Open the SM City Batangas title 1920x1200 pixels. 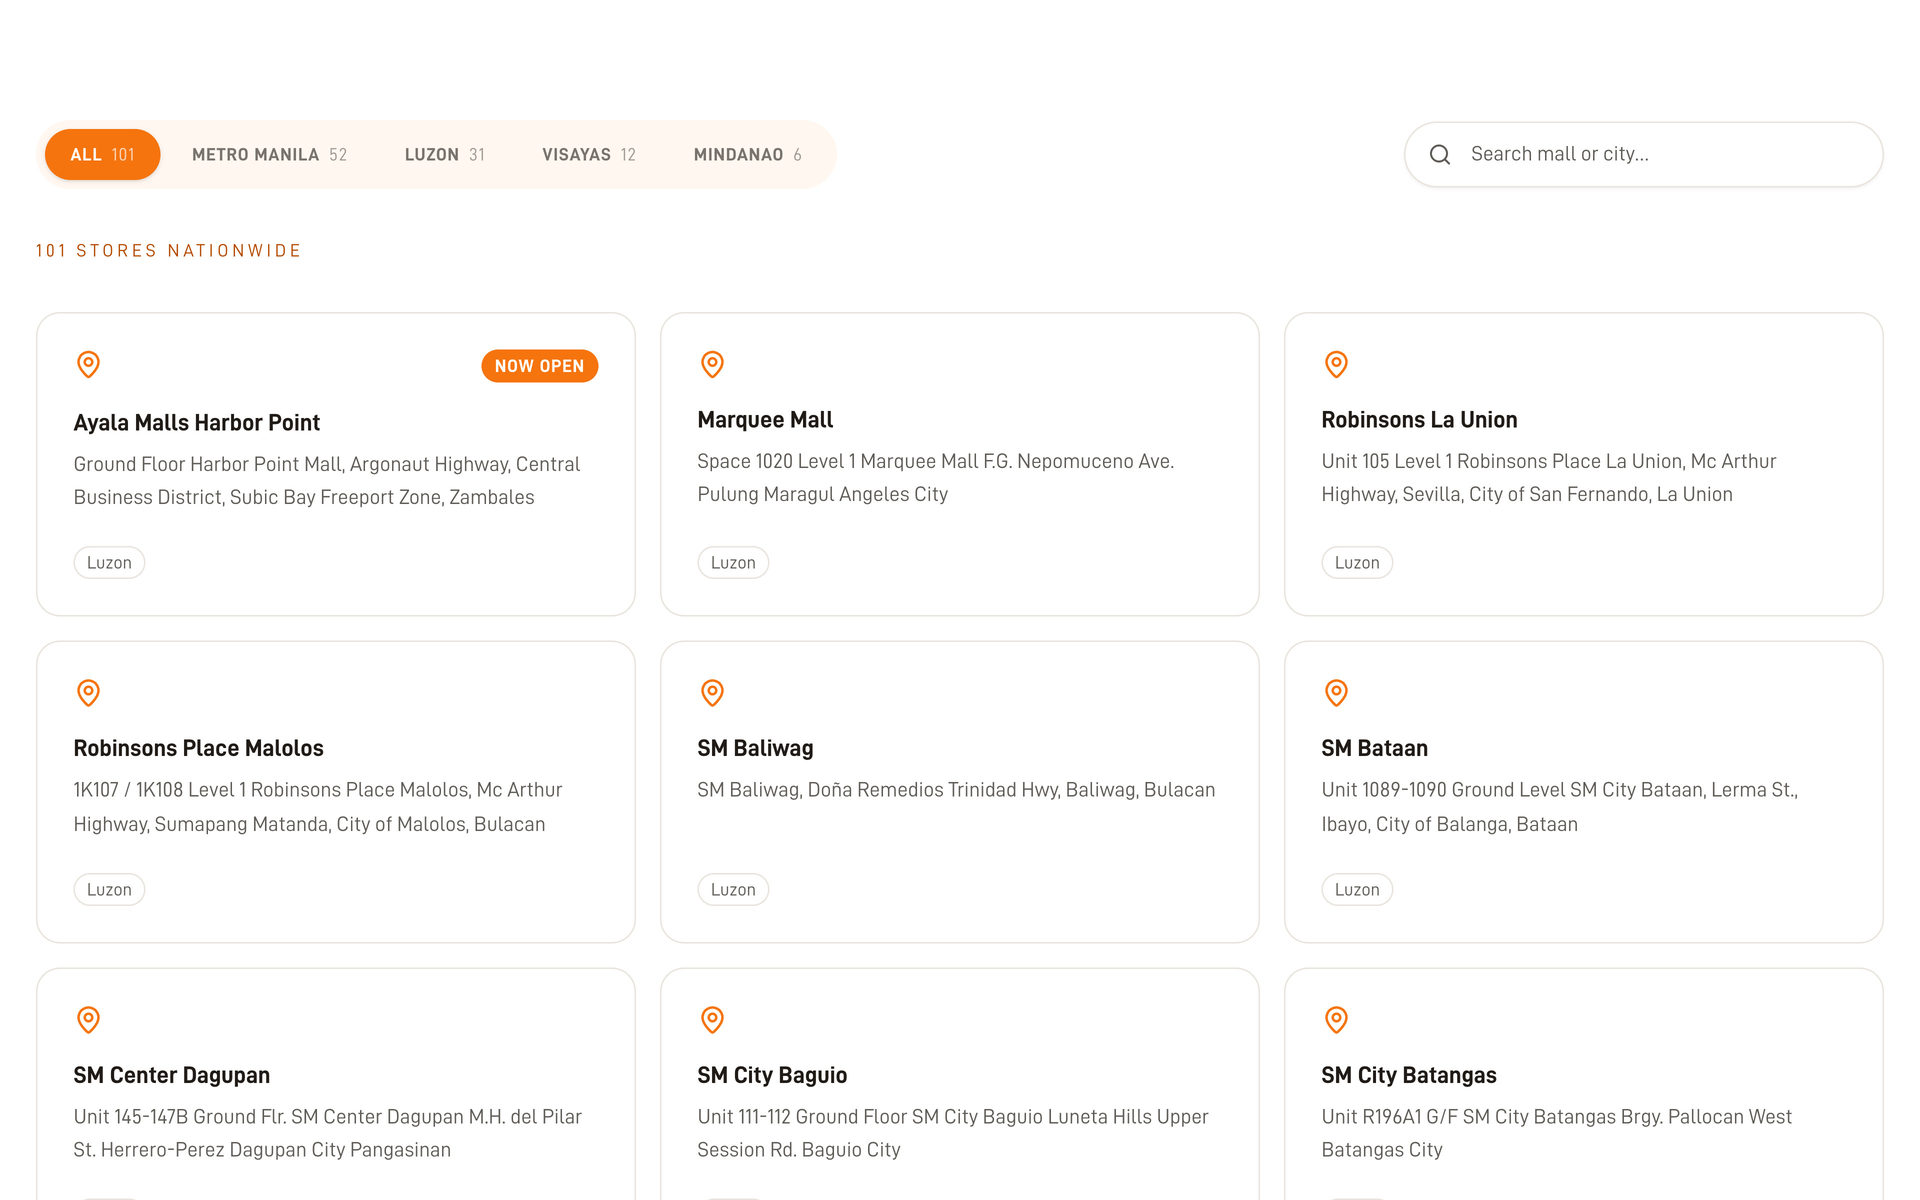[1408, 1075]
